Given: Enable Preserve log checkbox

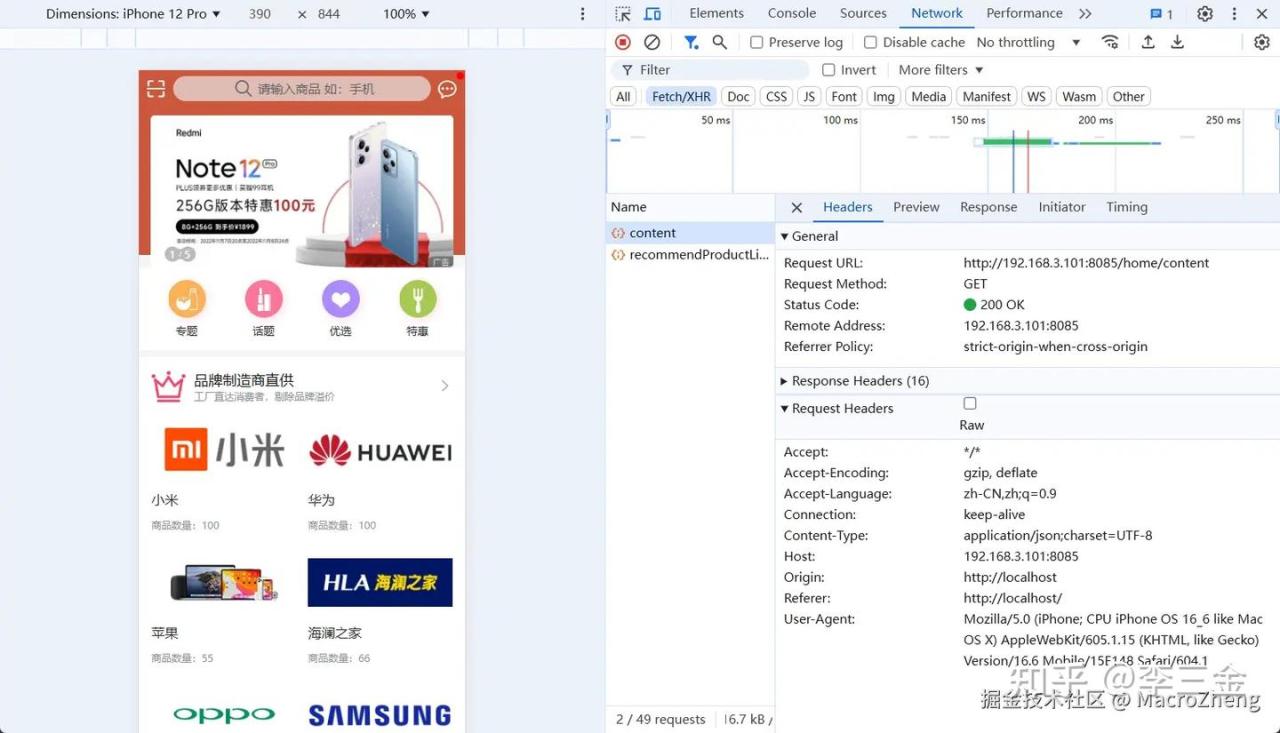Looking at the screenshot, I should 757,42.
